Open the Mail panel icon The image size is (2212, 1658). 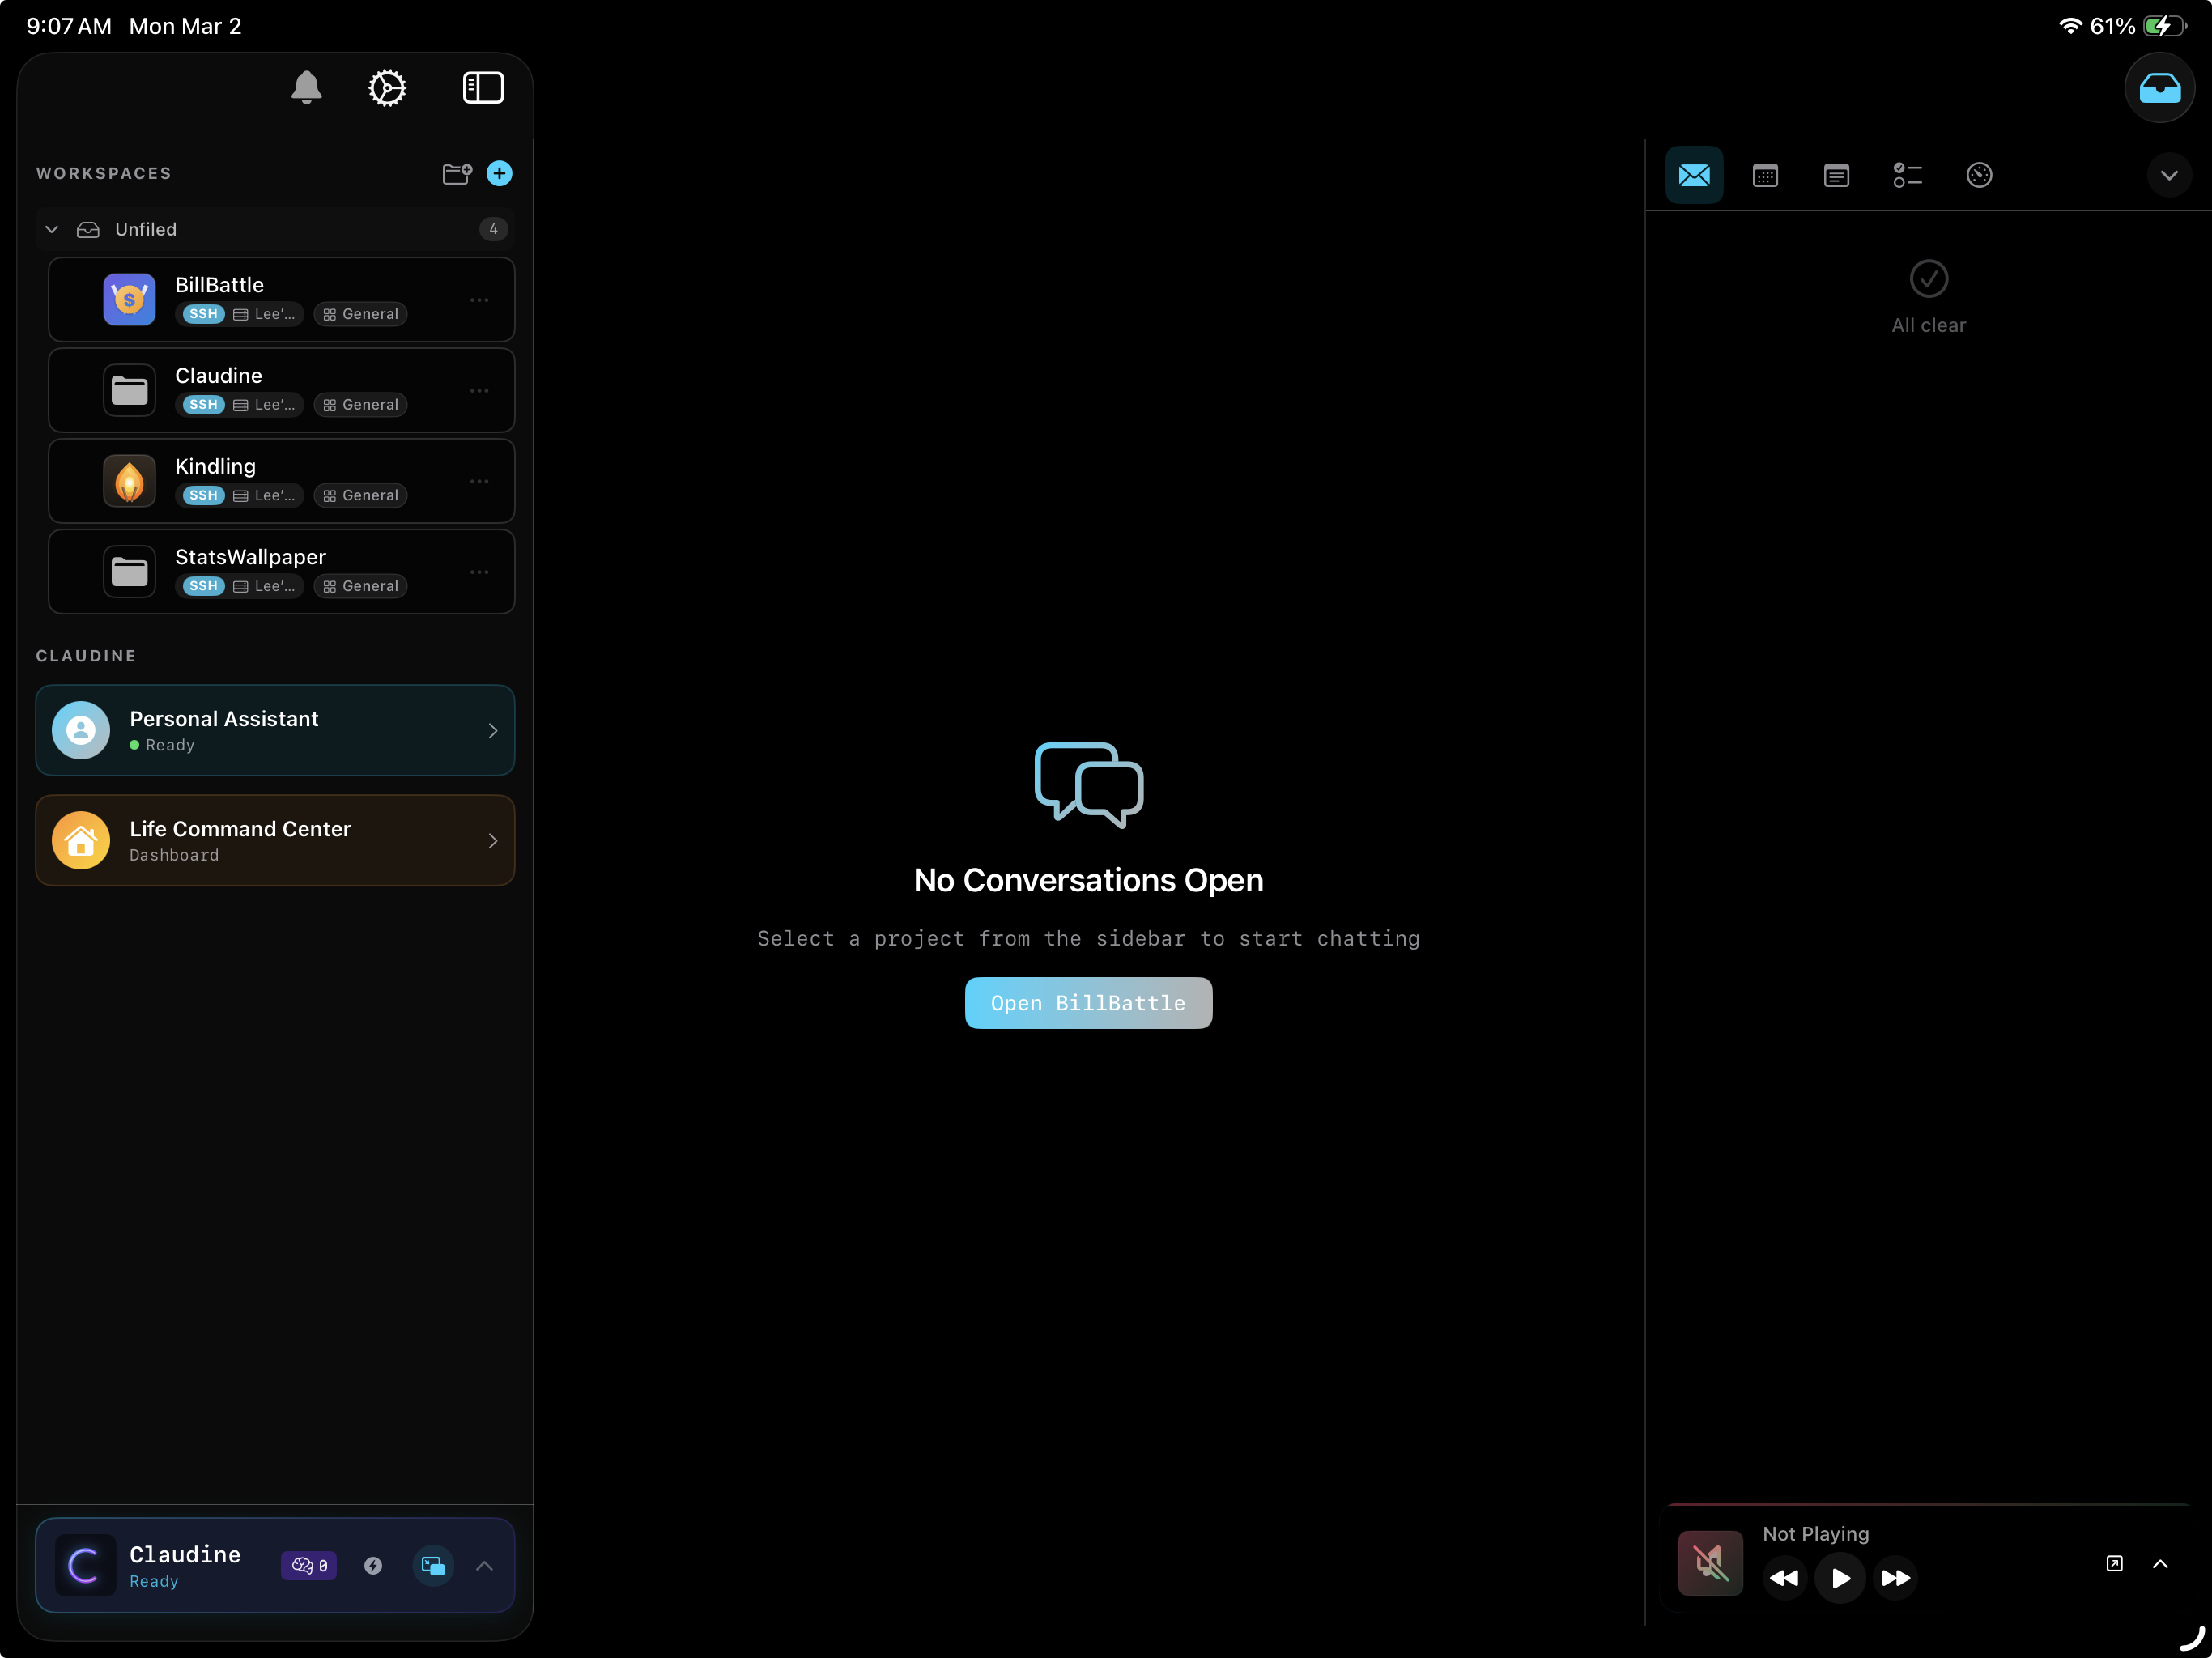[1694, 175]
